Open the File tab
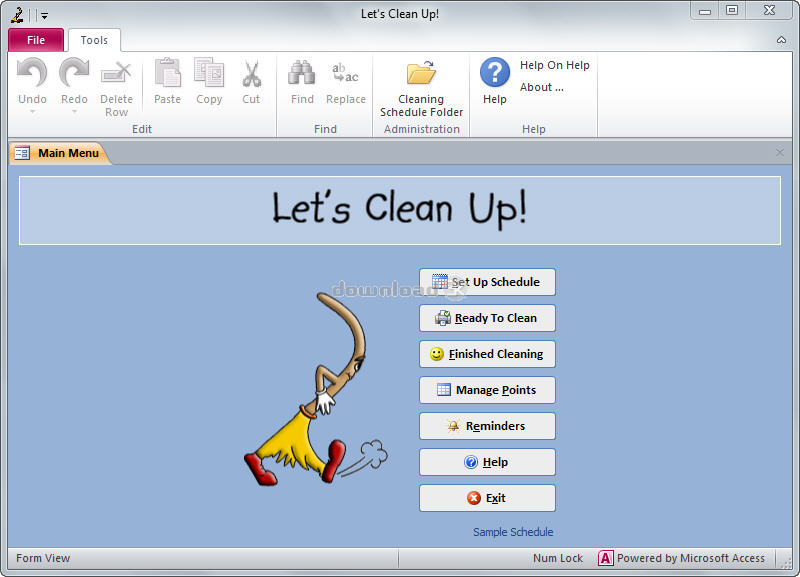Screen dimensions: 800x577 36,40
